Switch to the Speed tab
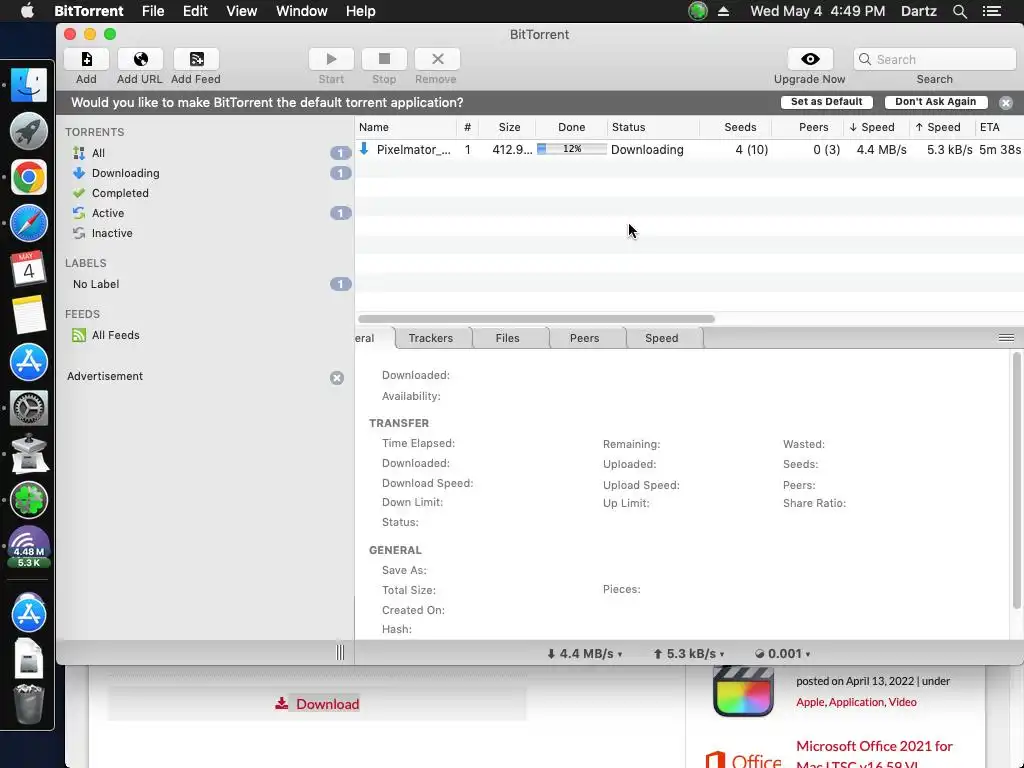The width and height of the screenshot is (1024, 768). [x=662, y=338]
